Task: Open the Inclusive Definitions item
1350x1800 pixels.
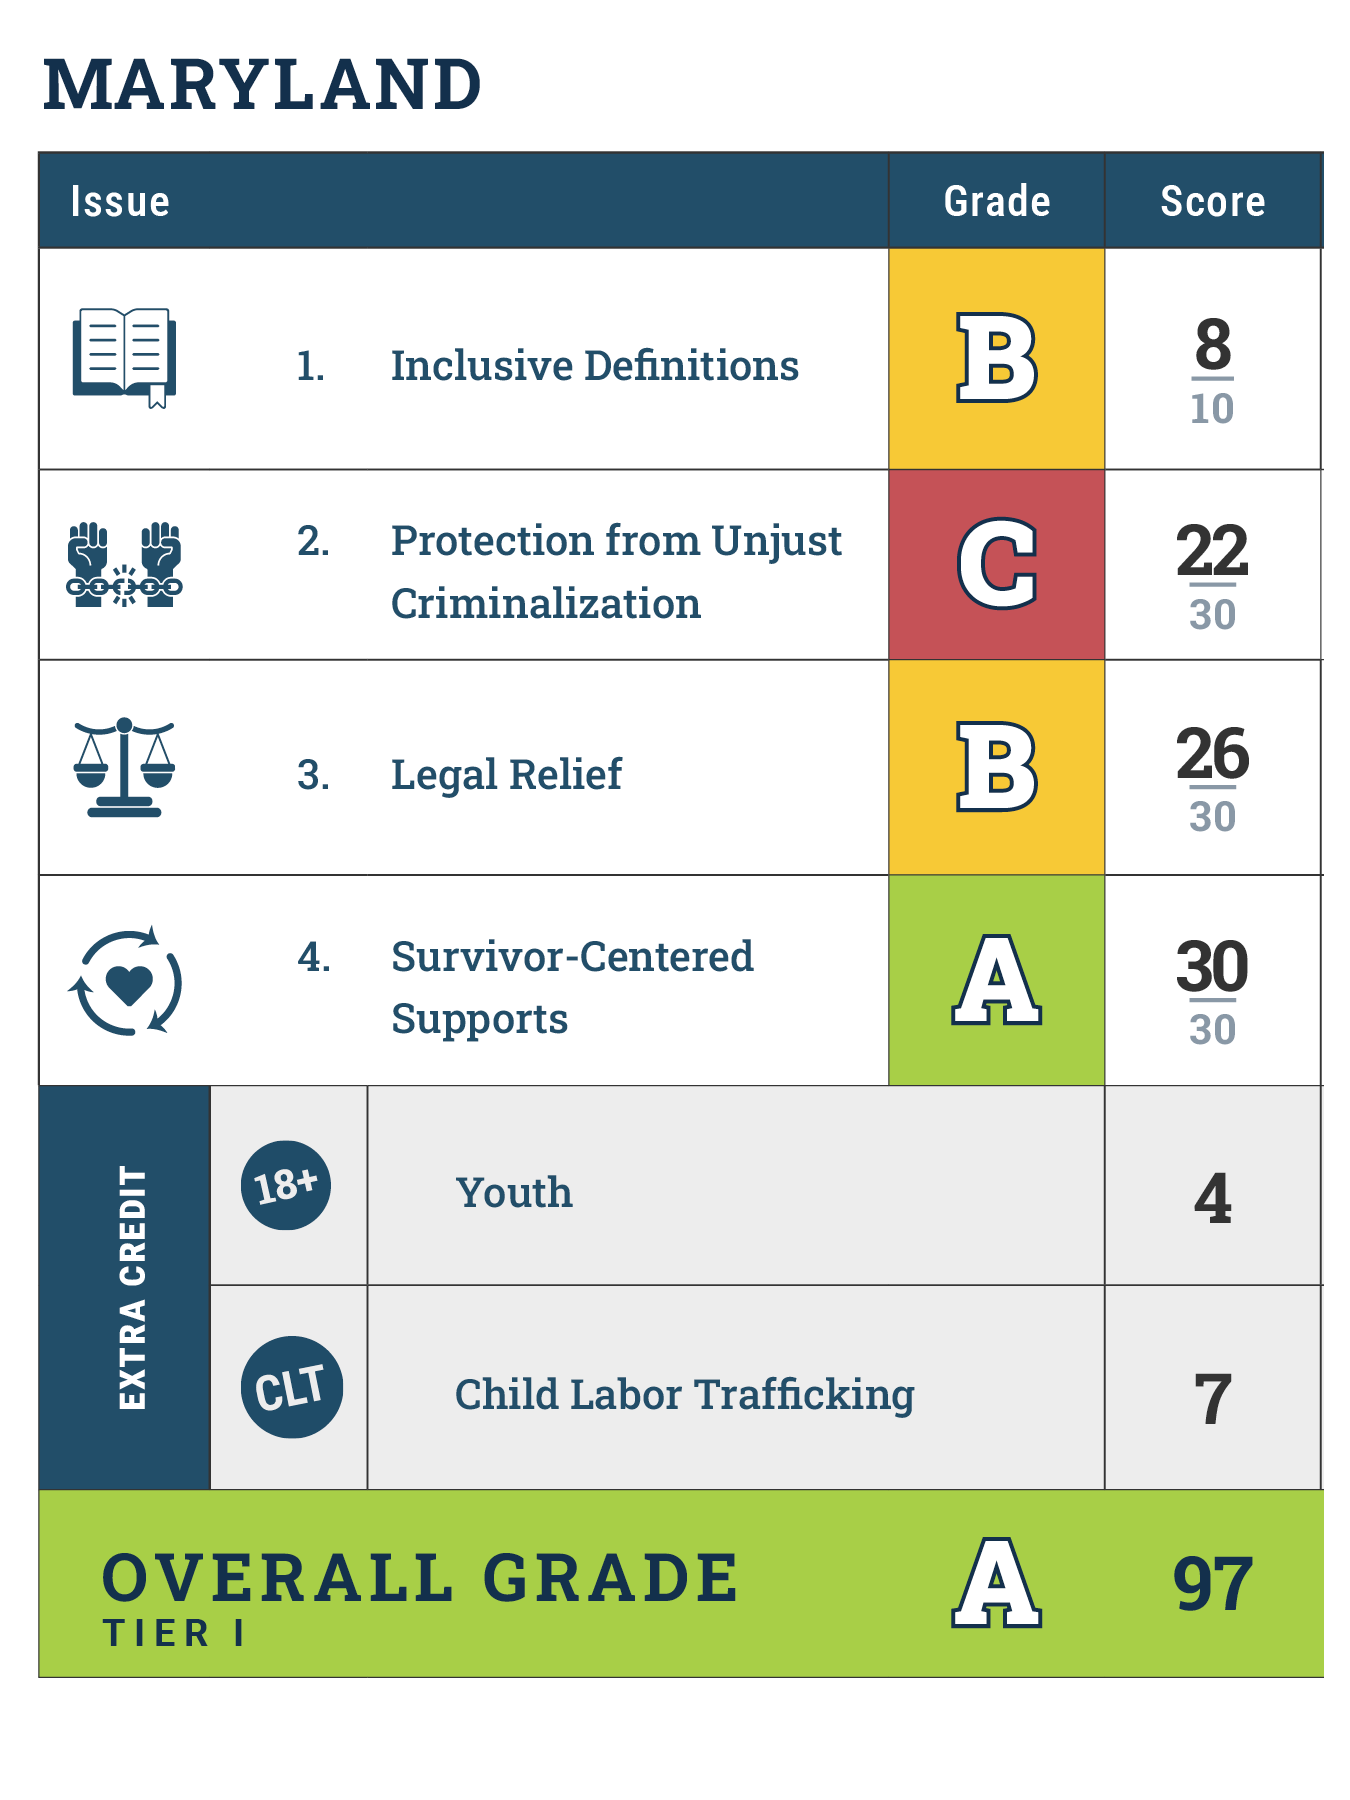Action: click(x=594, y=366)
